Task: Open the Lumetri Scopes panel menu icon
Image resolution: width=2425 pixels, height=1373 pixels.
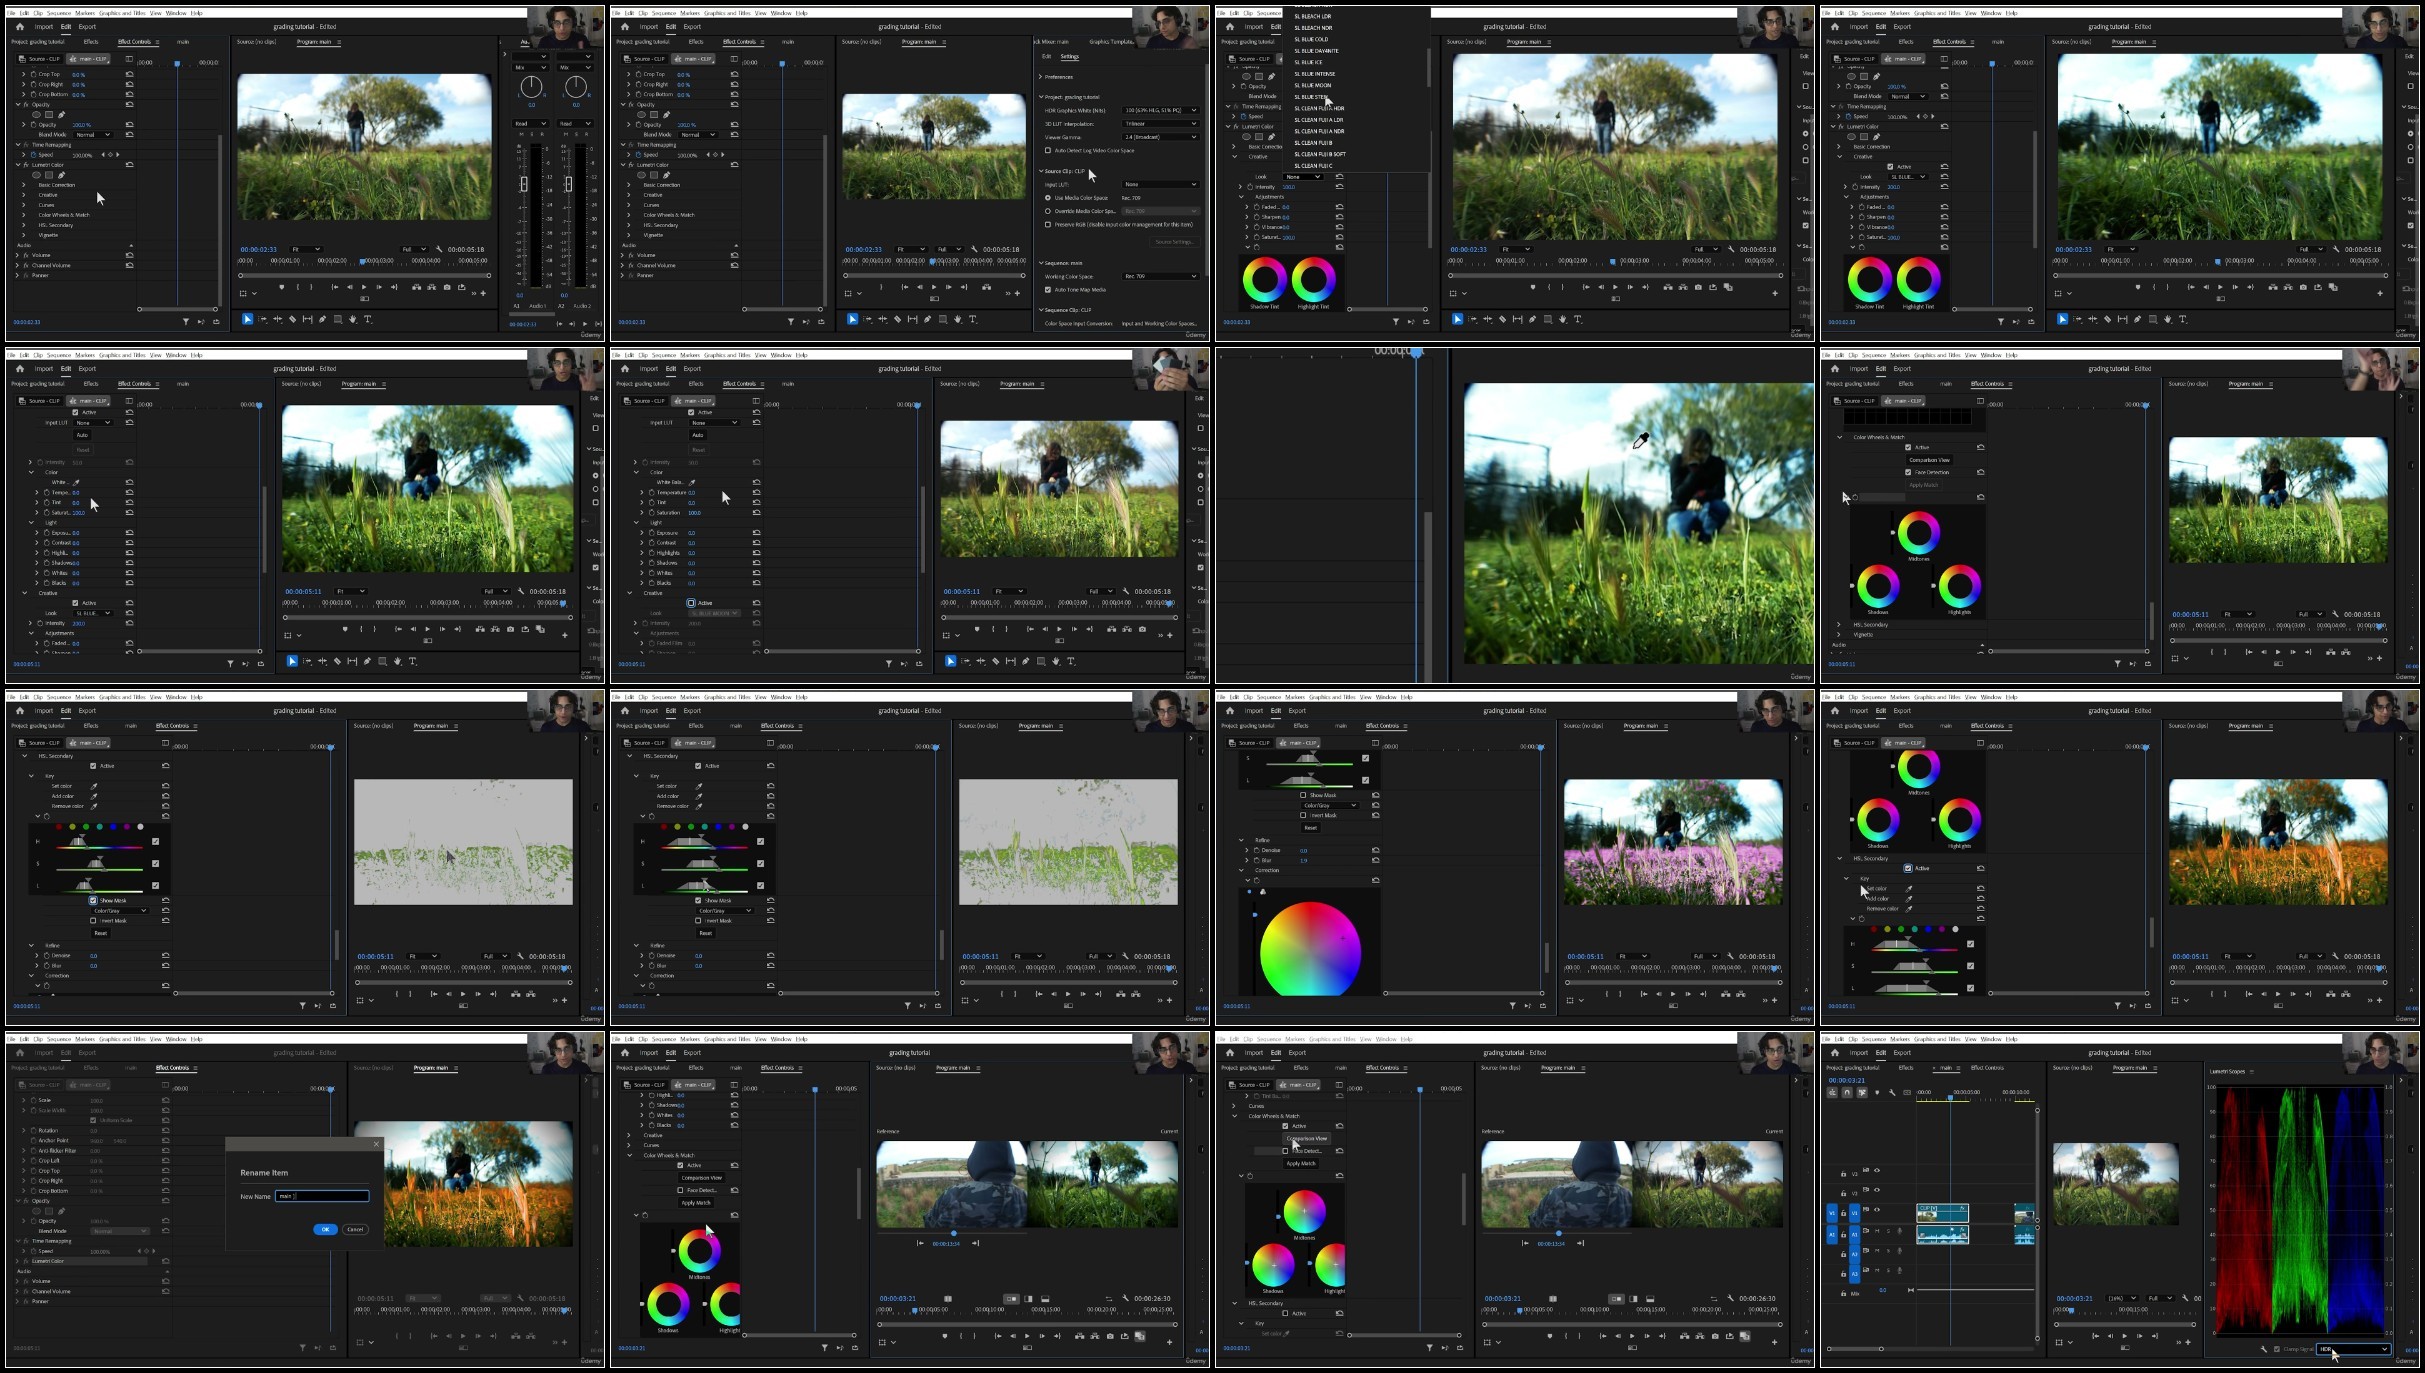Action: 2252,1072
